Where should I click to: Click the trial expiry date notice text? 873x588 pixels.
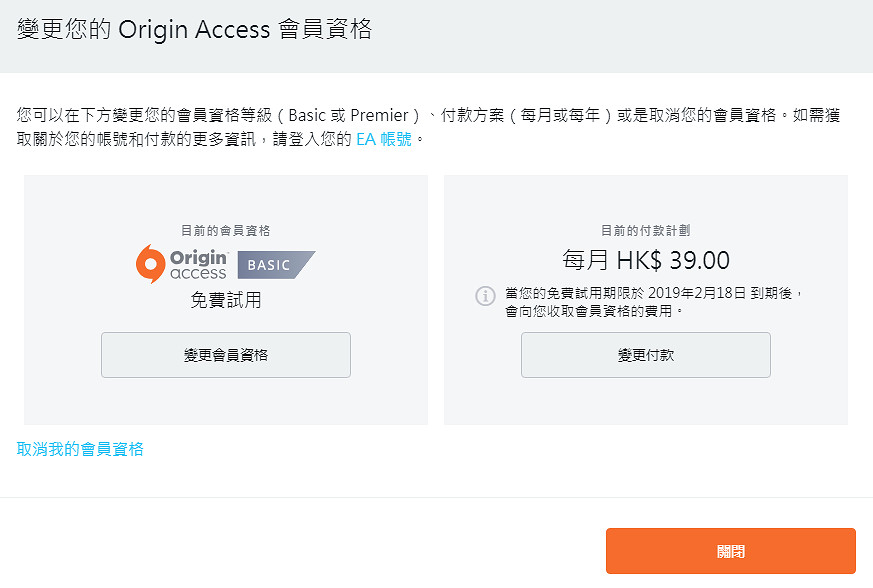click(655, 293)
